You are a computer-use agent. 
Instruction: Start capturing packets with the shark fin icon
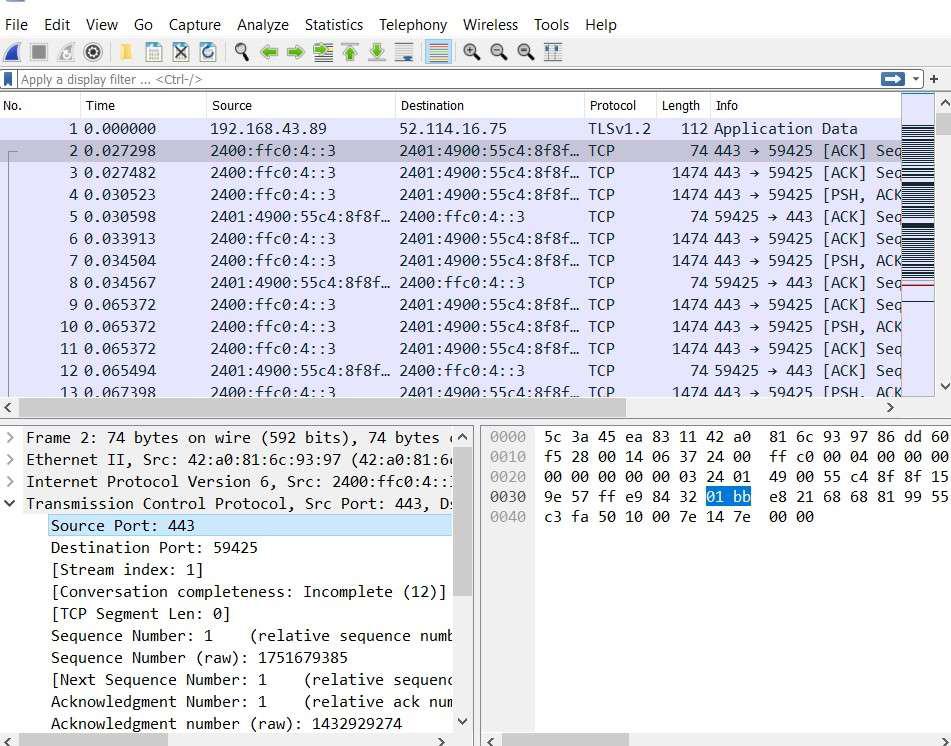(13, 53)
